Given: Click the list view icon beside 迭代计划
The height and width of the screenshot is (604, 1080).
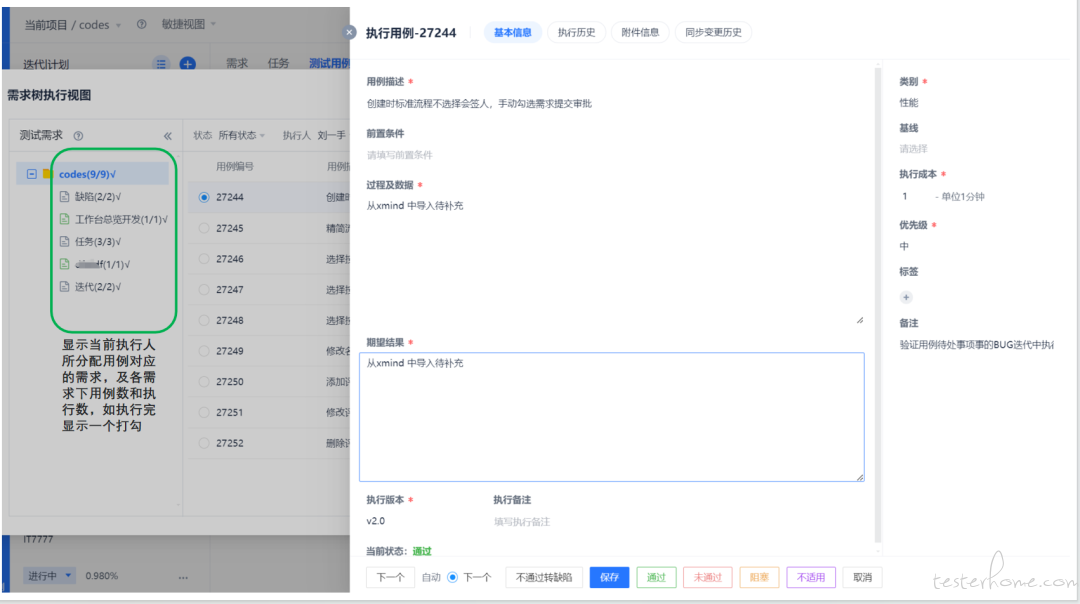Looking at the screenshot, I should (161, 64).
